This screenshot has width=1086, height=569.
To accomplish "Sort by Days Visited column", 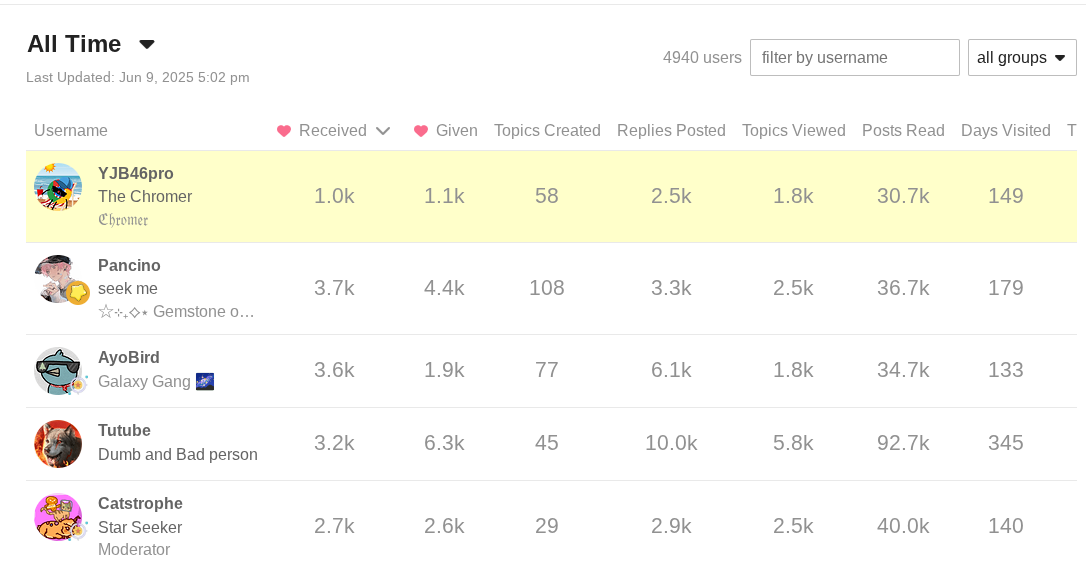I will [x=1006, y=131].
